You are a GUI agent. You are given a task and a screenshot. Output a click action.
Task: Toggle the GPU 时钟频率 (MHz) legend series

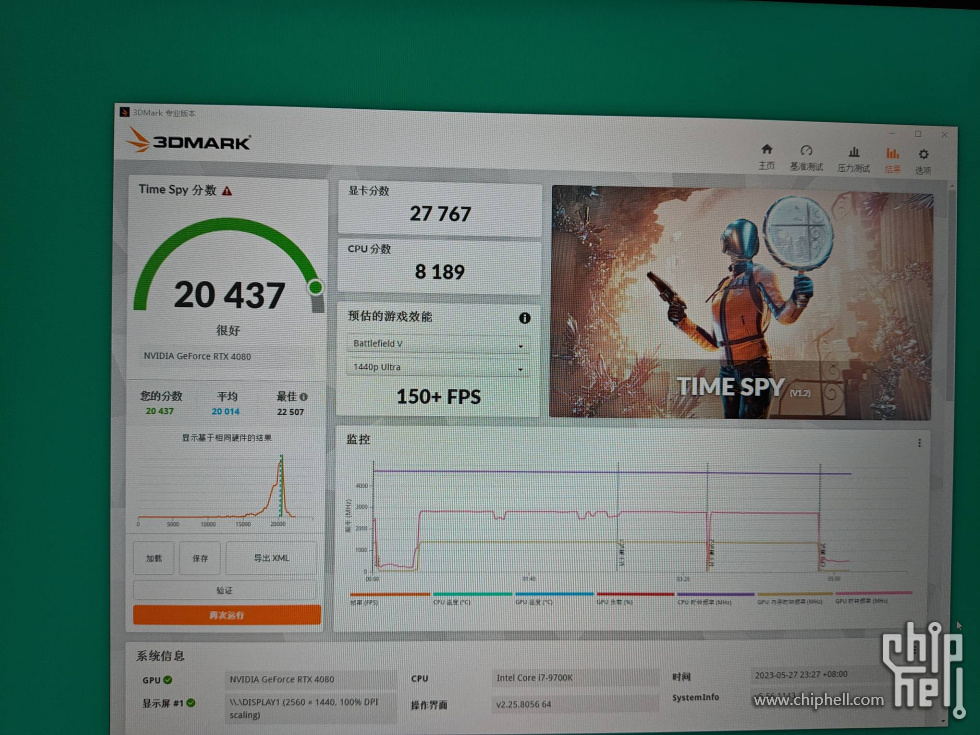[x=873, y=598]
